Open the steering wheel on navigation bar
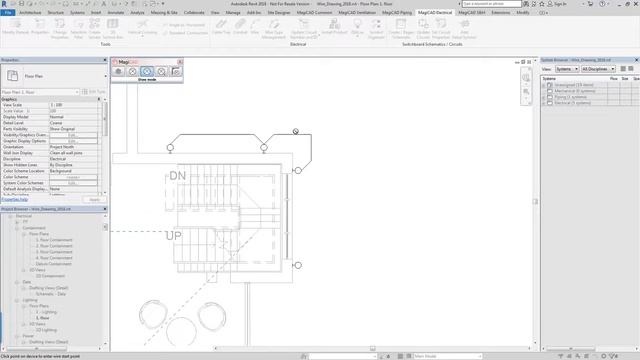Image resolution: width=640 pixels, height=360 pixels. [x=526, y=77]
